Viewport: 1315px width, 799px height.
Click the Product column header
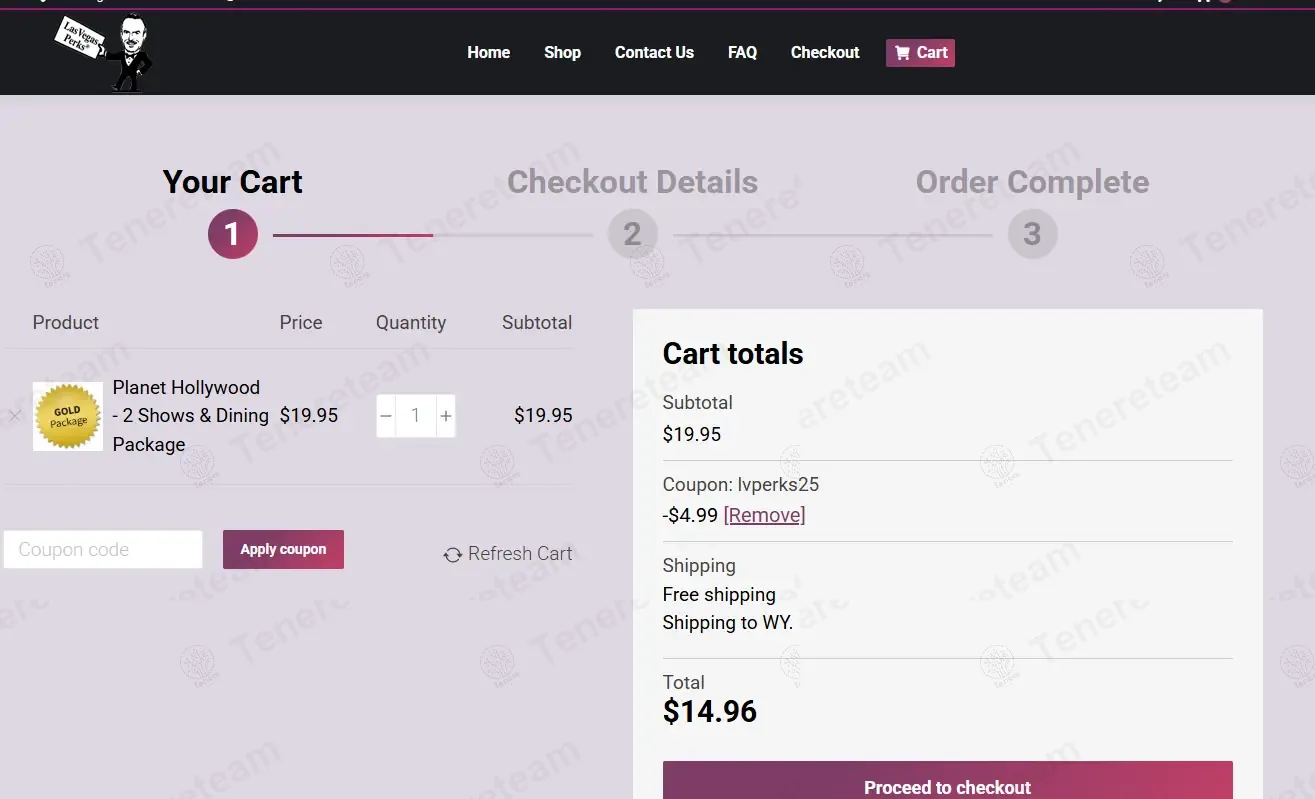pyautogui.click(x=66, y=323)
